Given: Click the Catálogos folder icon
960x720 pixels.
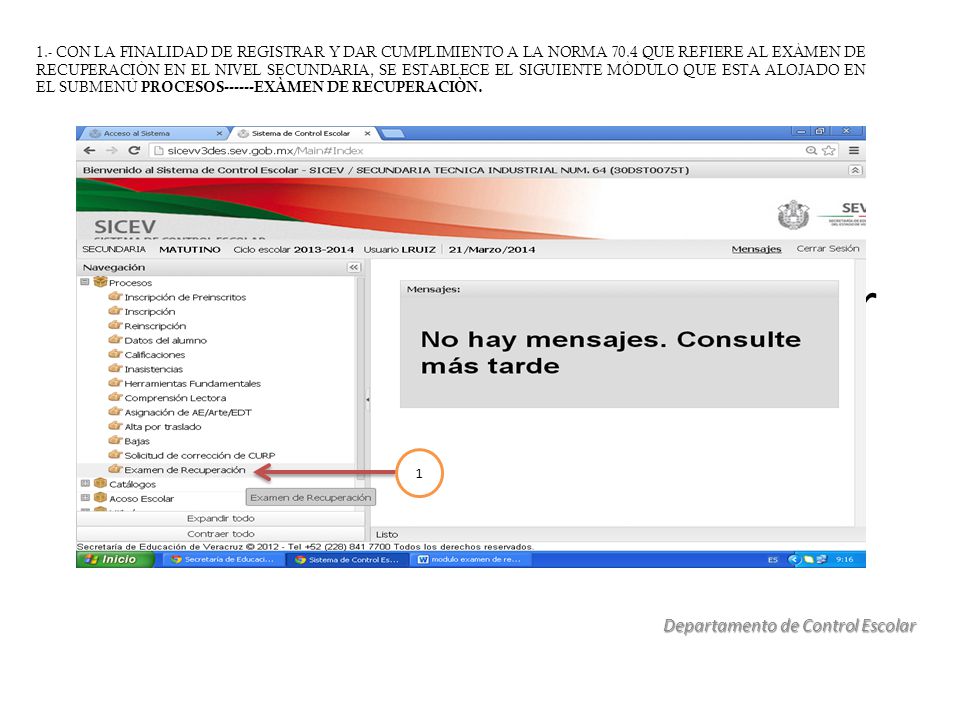Looking at the screenshot, I should 100,483.
